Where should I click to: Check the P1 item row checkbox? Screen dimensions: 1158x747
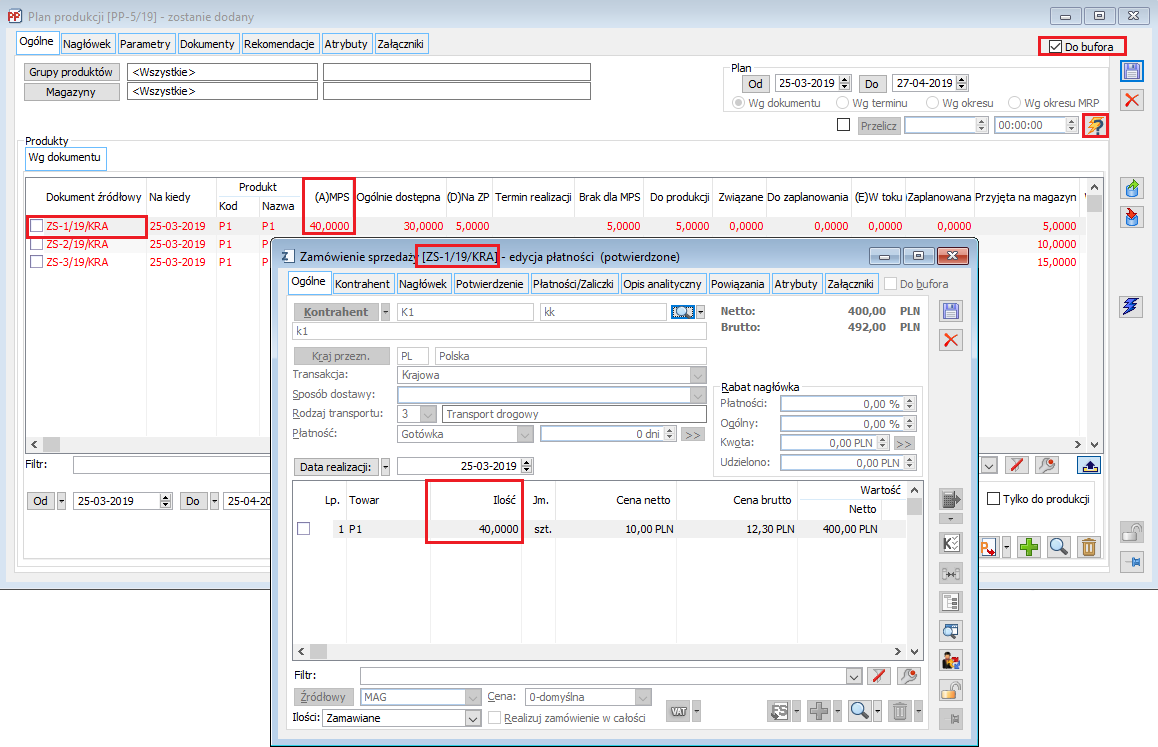click(304, 528)
